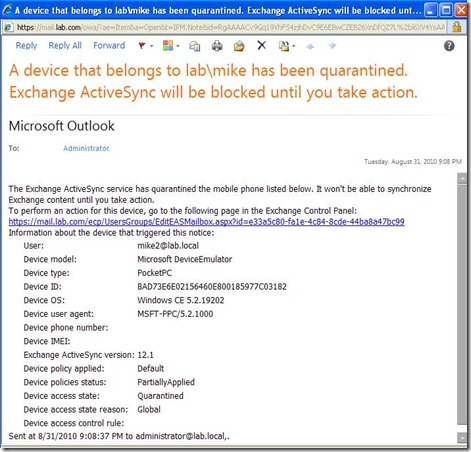
Task: Delete the message with the X icon
Action: (x=262, y=45)
